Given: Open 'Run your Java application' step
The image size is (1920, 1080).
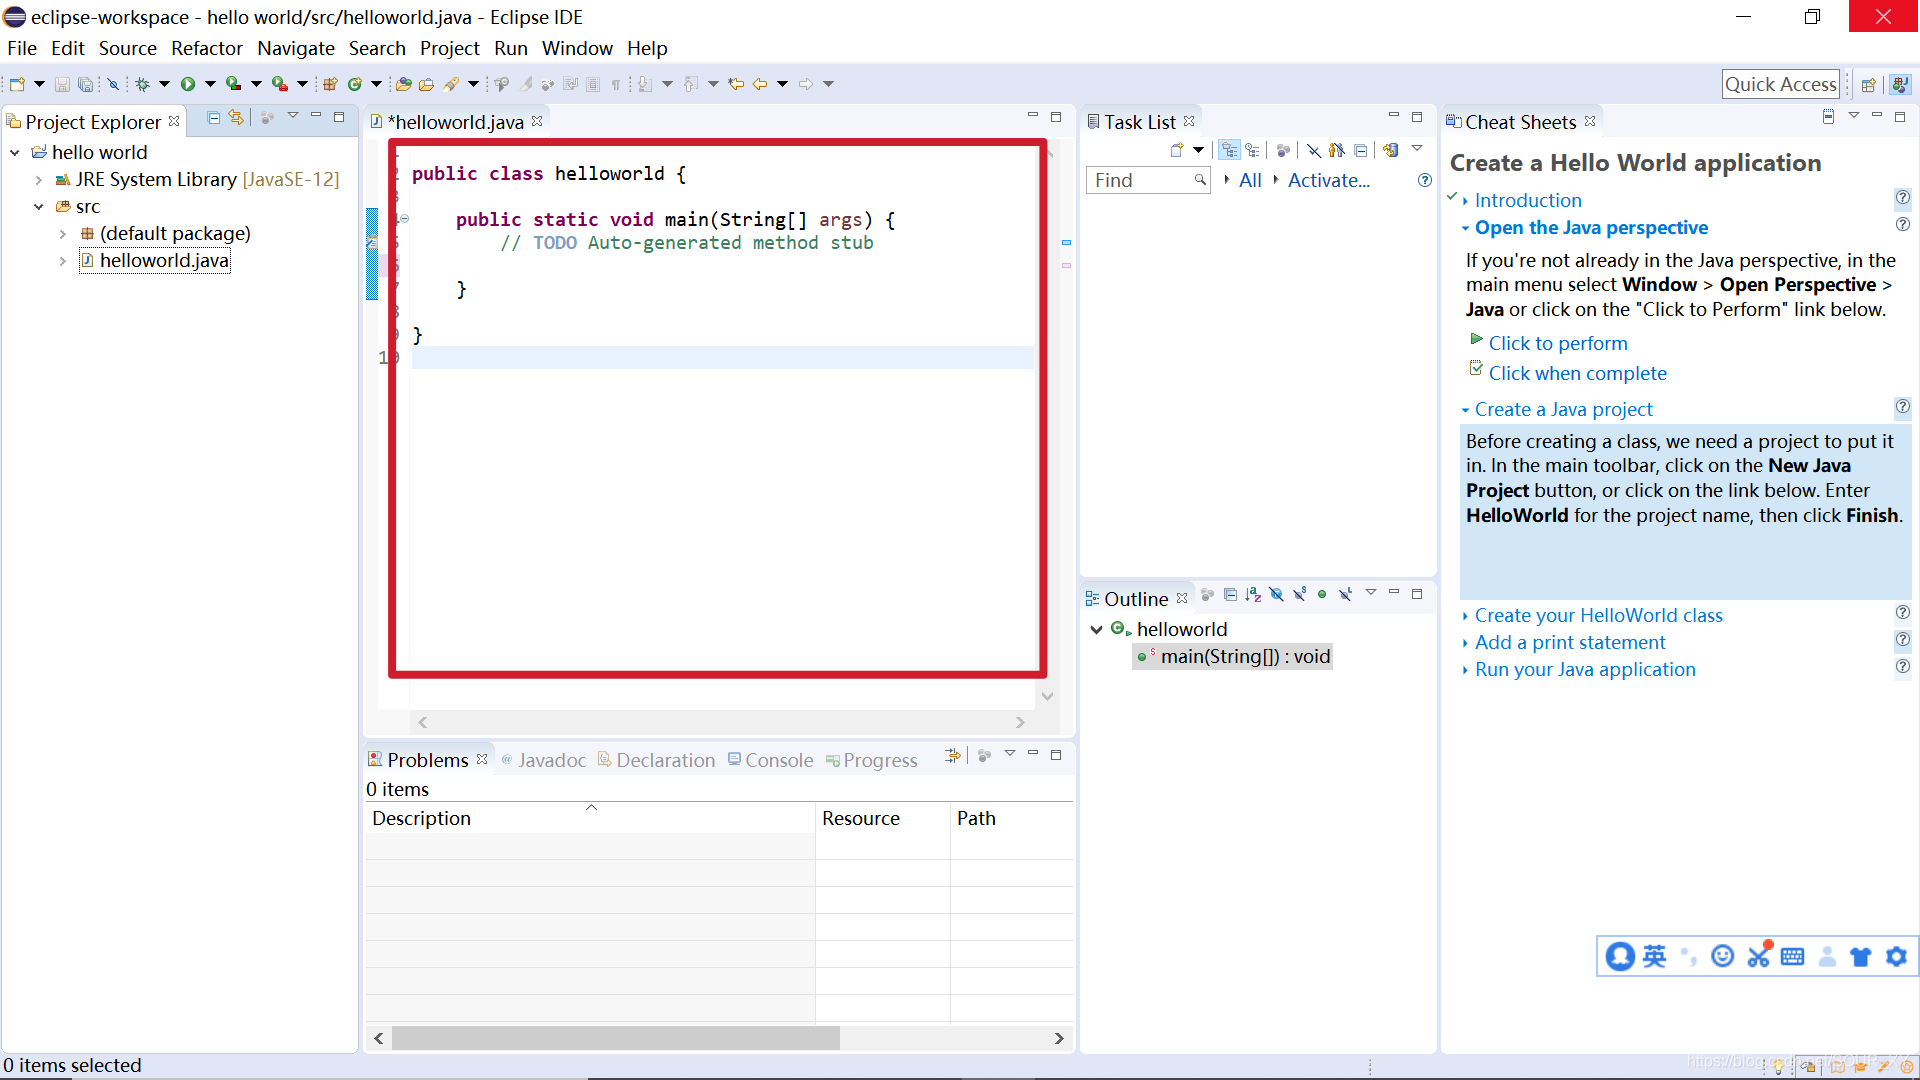Looking at the screenshot, I should pos(1585,670).
